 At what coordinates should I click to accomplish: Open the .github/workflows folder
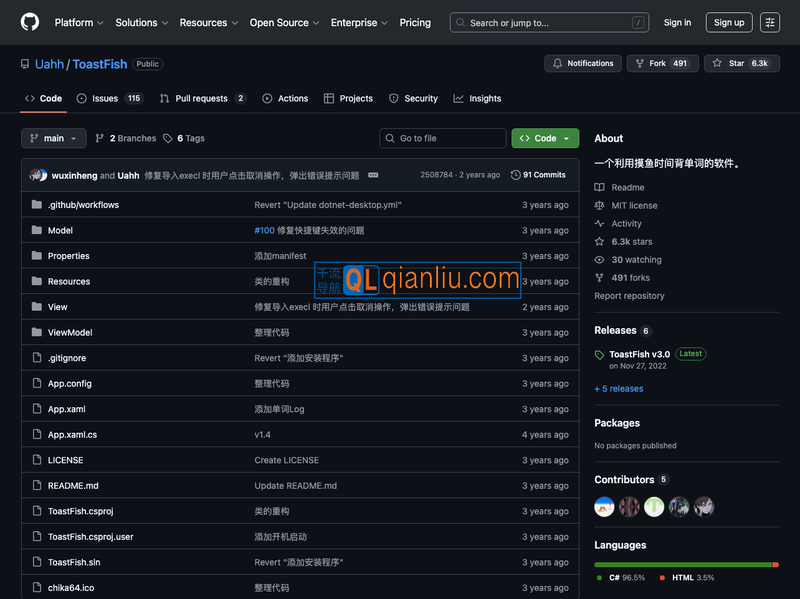tap(83, 205)
